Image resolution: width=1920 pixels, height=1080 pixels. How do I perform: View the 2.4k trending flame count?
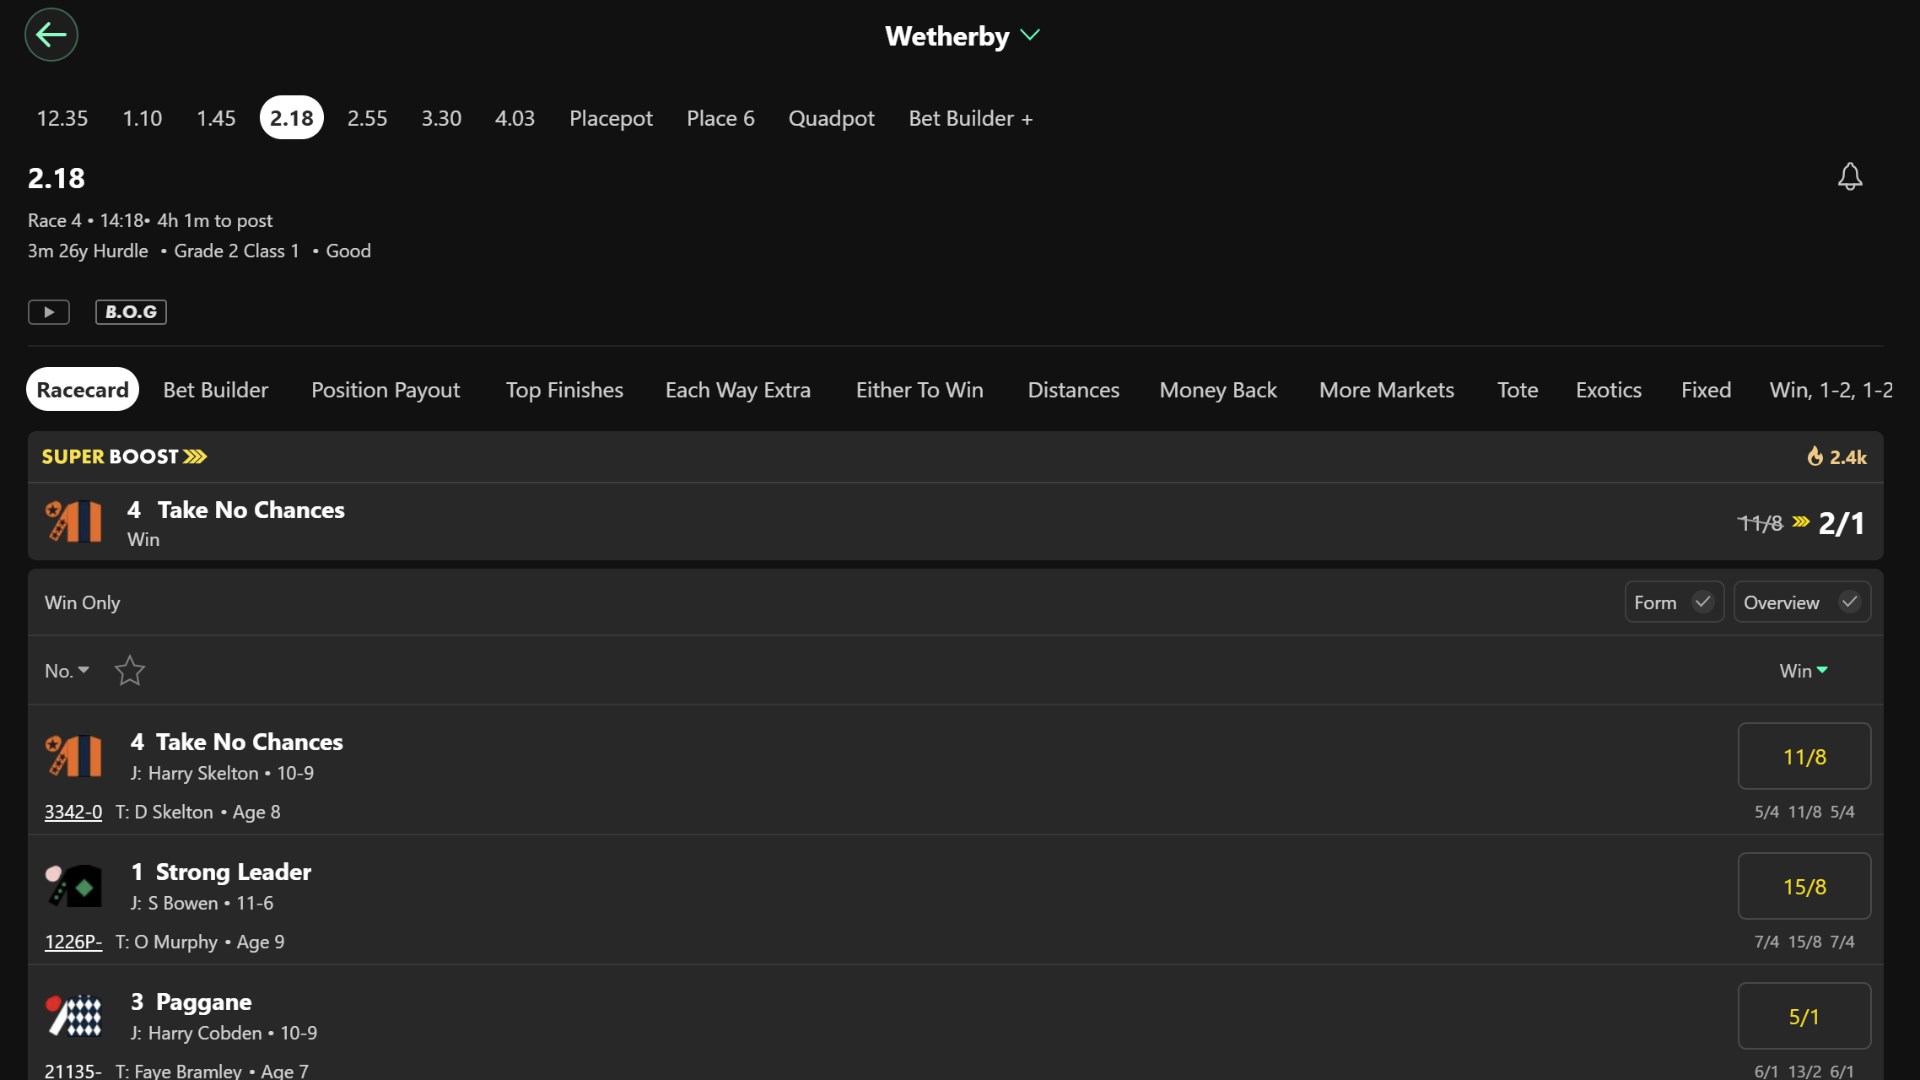[x=1837, y=457]
